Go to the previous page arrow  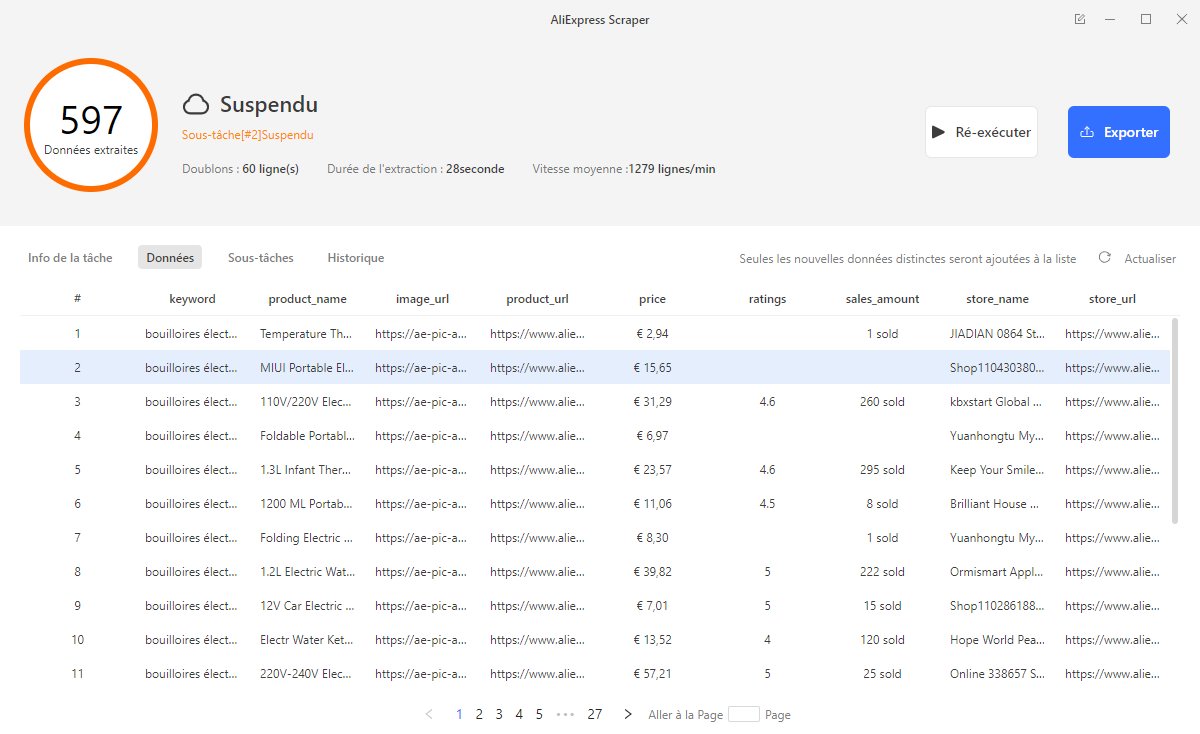pyautogui.click(x=429, y=714)
